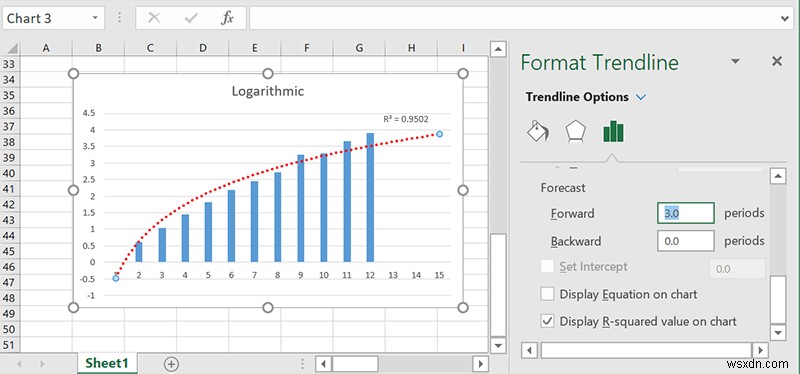
Task: Click the pane vertical scrollbar down arrow
Action: (x=778, y=333)
